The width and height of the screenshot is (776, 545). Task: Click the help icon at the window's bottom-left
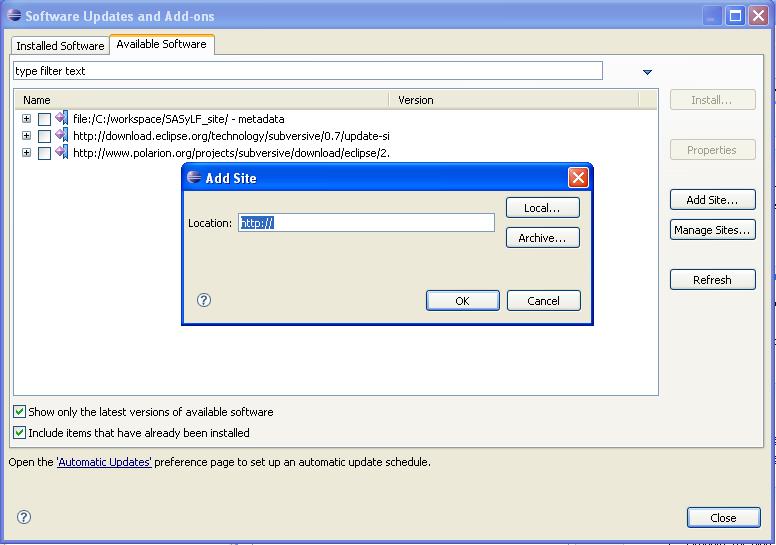coord(24,517)
